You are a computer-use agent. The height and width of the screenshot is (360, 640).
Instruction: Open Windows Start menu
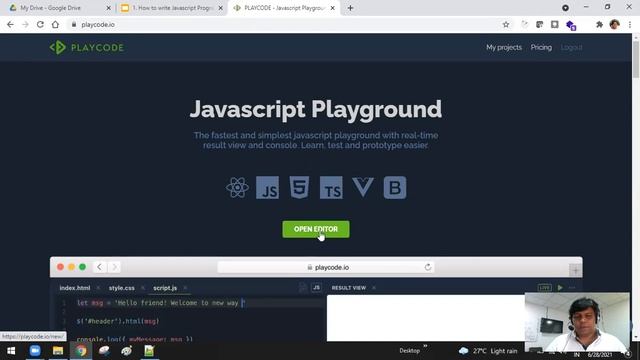11,351
